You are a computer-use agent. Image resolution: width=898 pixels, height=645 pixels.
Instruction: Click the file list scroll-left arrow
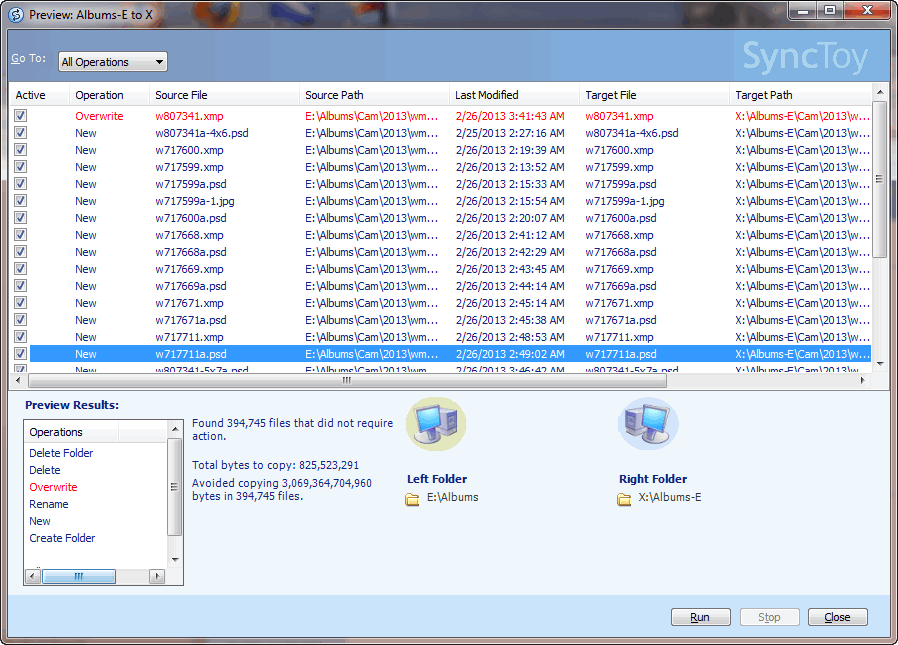pyautogui.click(x=18, y=380)
